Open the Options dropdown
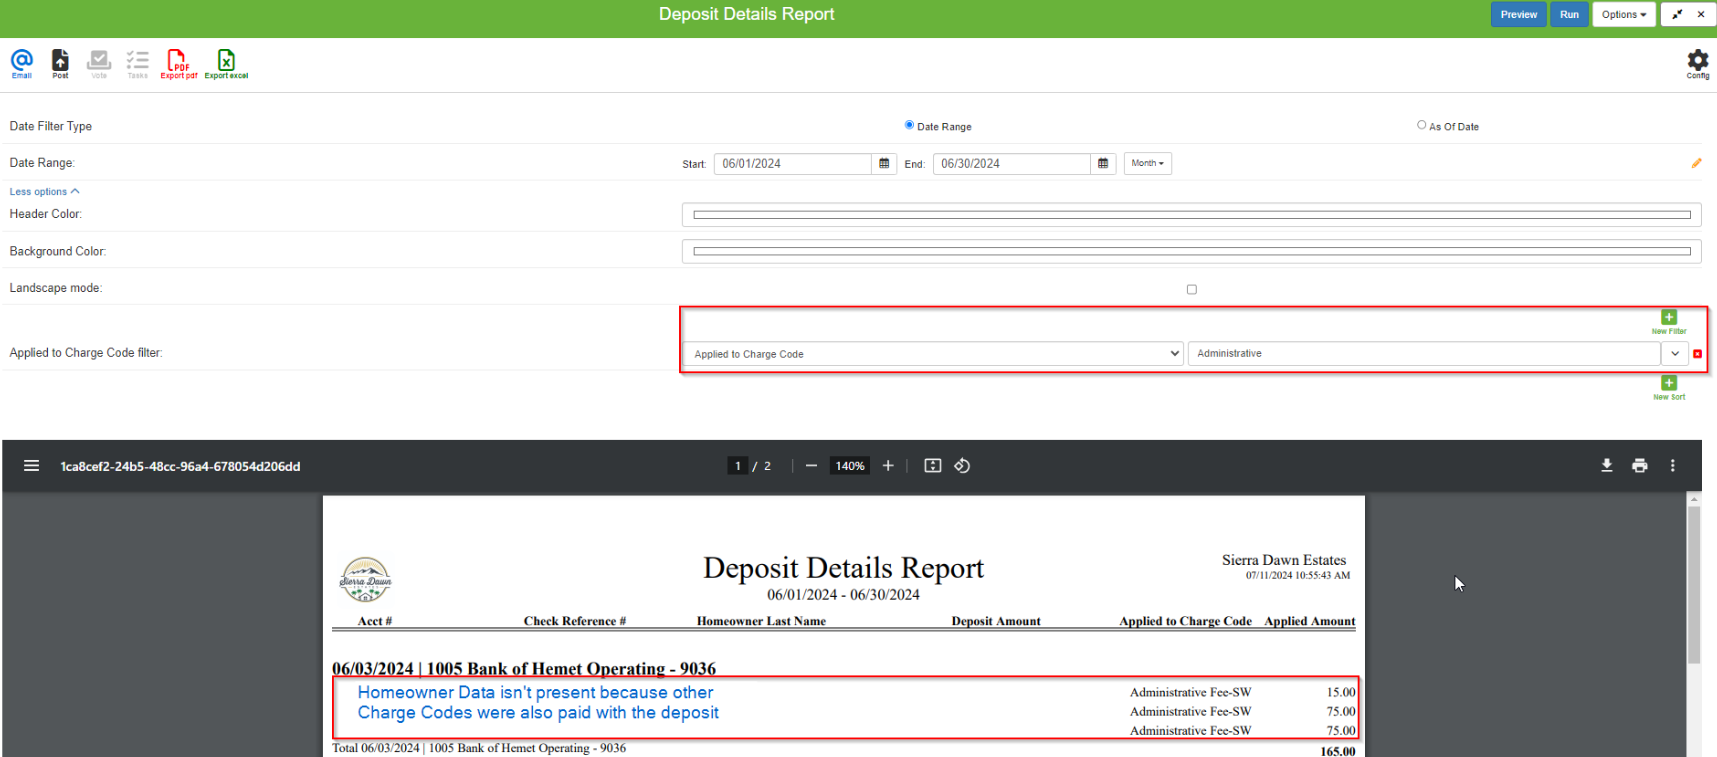Screen dimensions: 1717x757 click(1623, 14)
